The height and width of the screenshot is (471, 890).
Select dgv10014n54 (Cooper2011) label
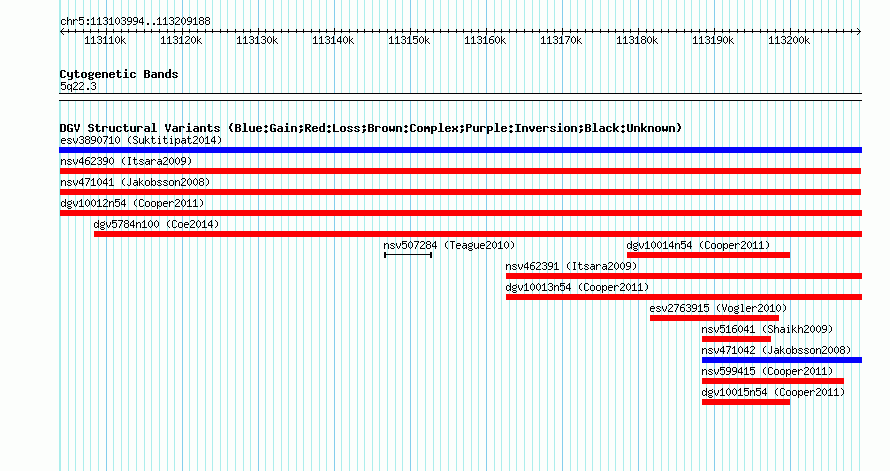[698, 245]
